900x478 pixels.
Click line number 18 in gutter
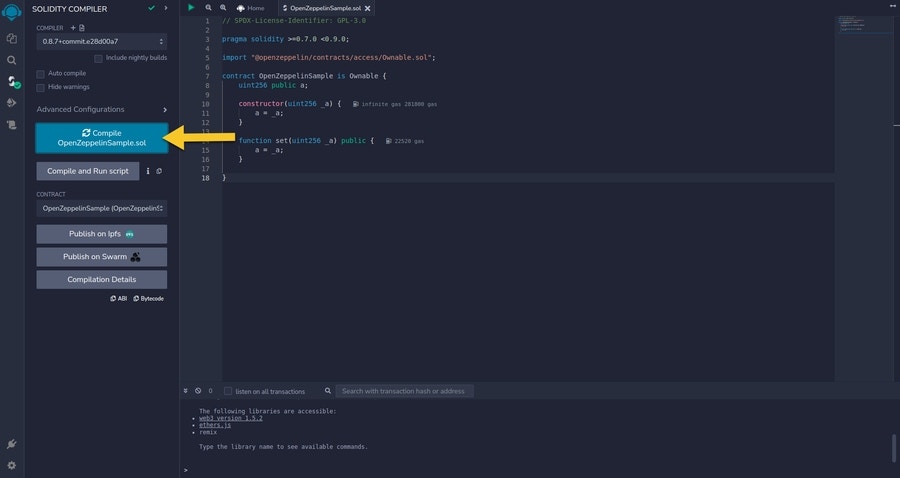click(x=205, y=178)
